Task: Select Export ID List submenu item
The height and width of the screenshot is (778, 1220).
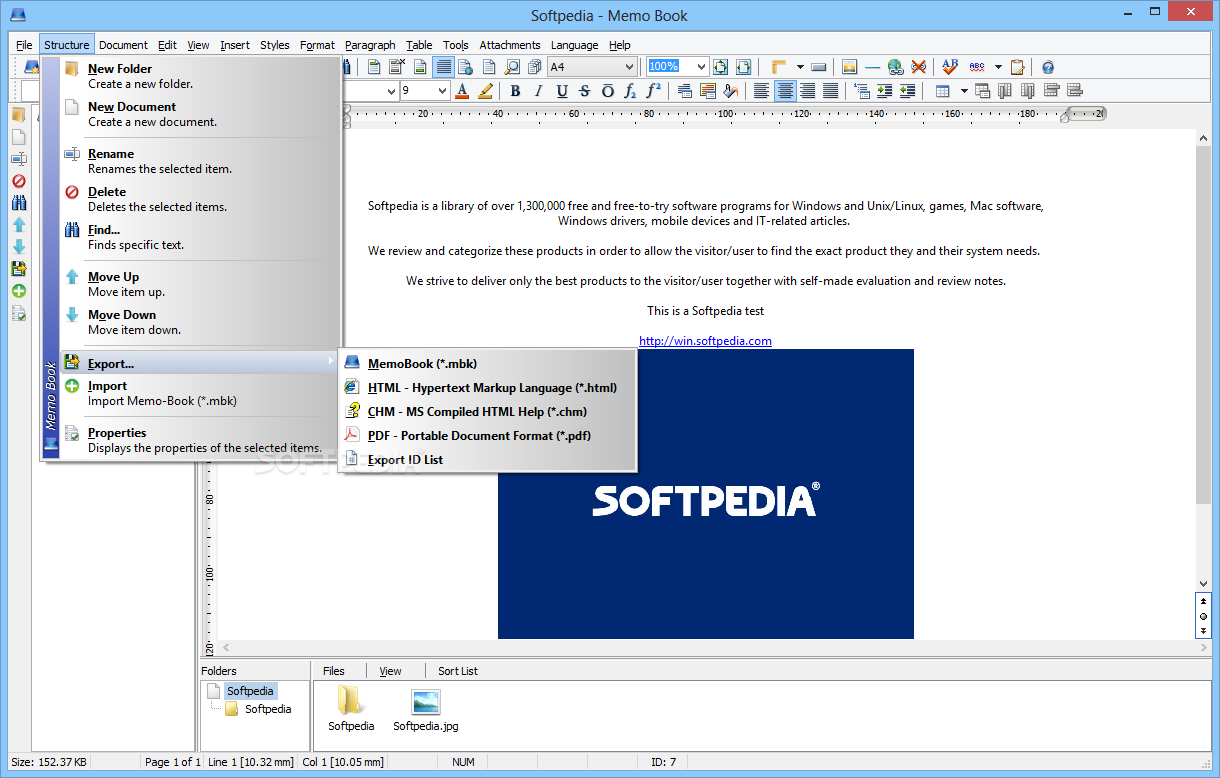Action: pos(488,459)
